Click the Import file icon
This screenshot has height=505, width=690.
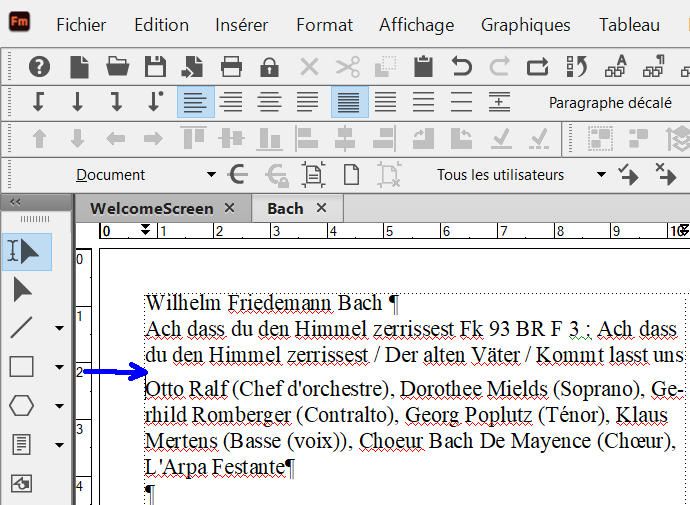tap(192, 67)
